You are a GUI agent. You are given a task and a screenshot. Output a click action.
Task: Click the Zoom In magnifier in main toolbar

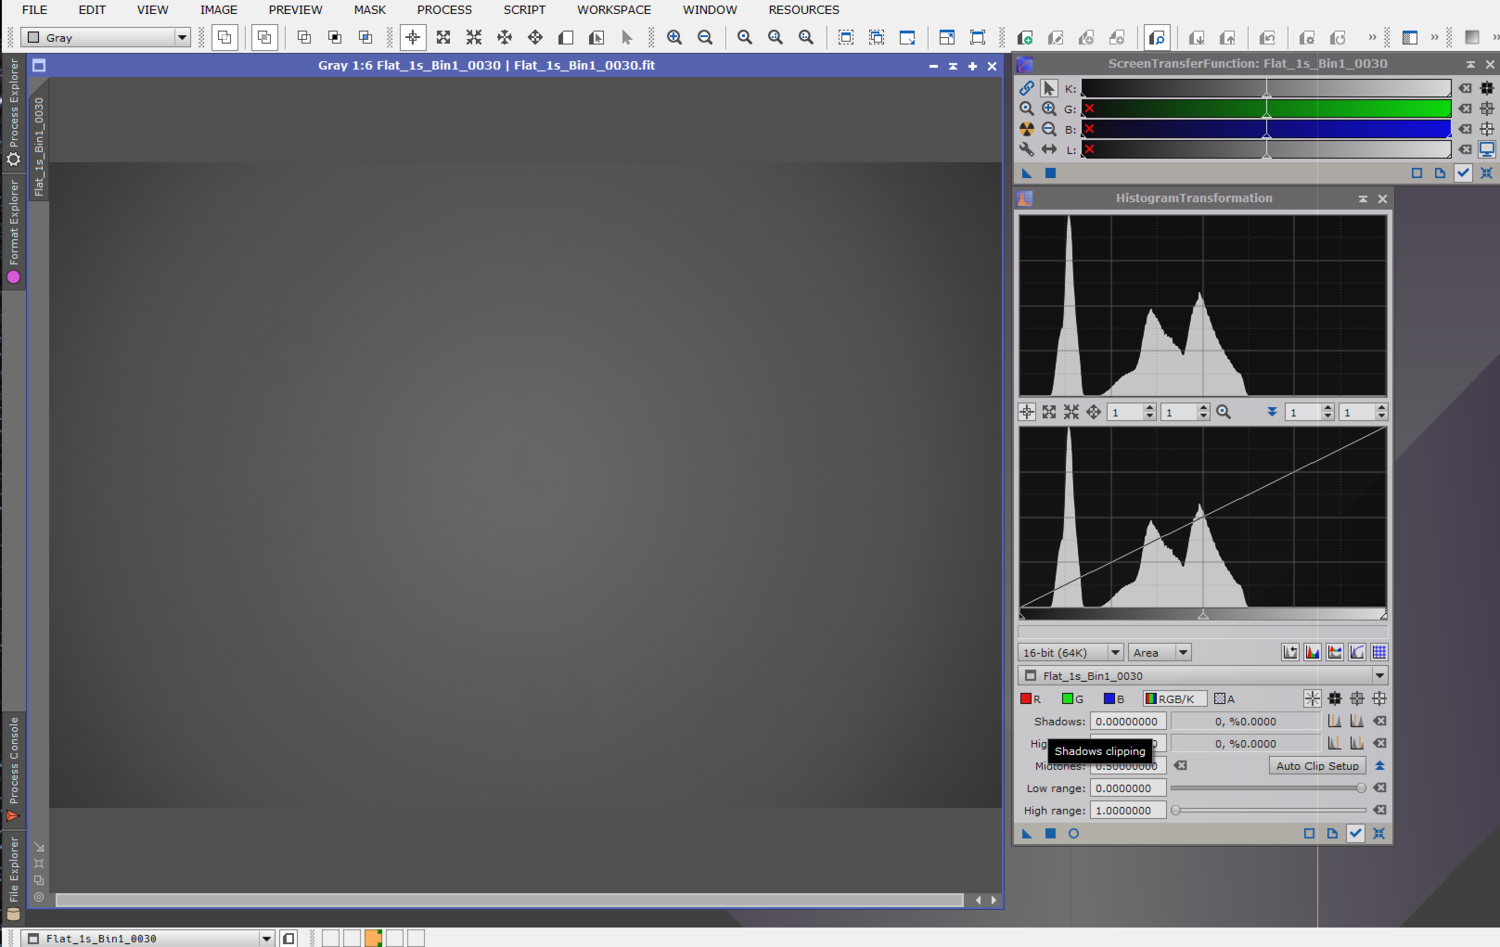(x=674, y=38)
